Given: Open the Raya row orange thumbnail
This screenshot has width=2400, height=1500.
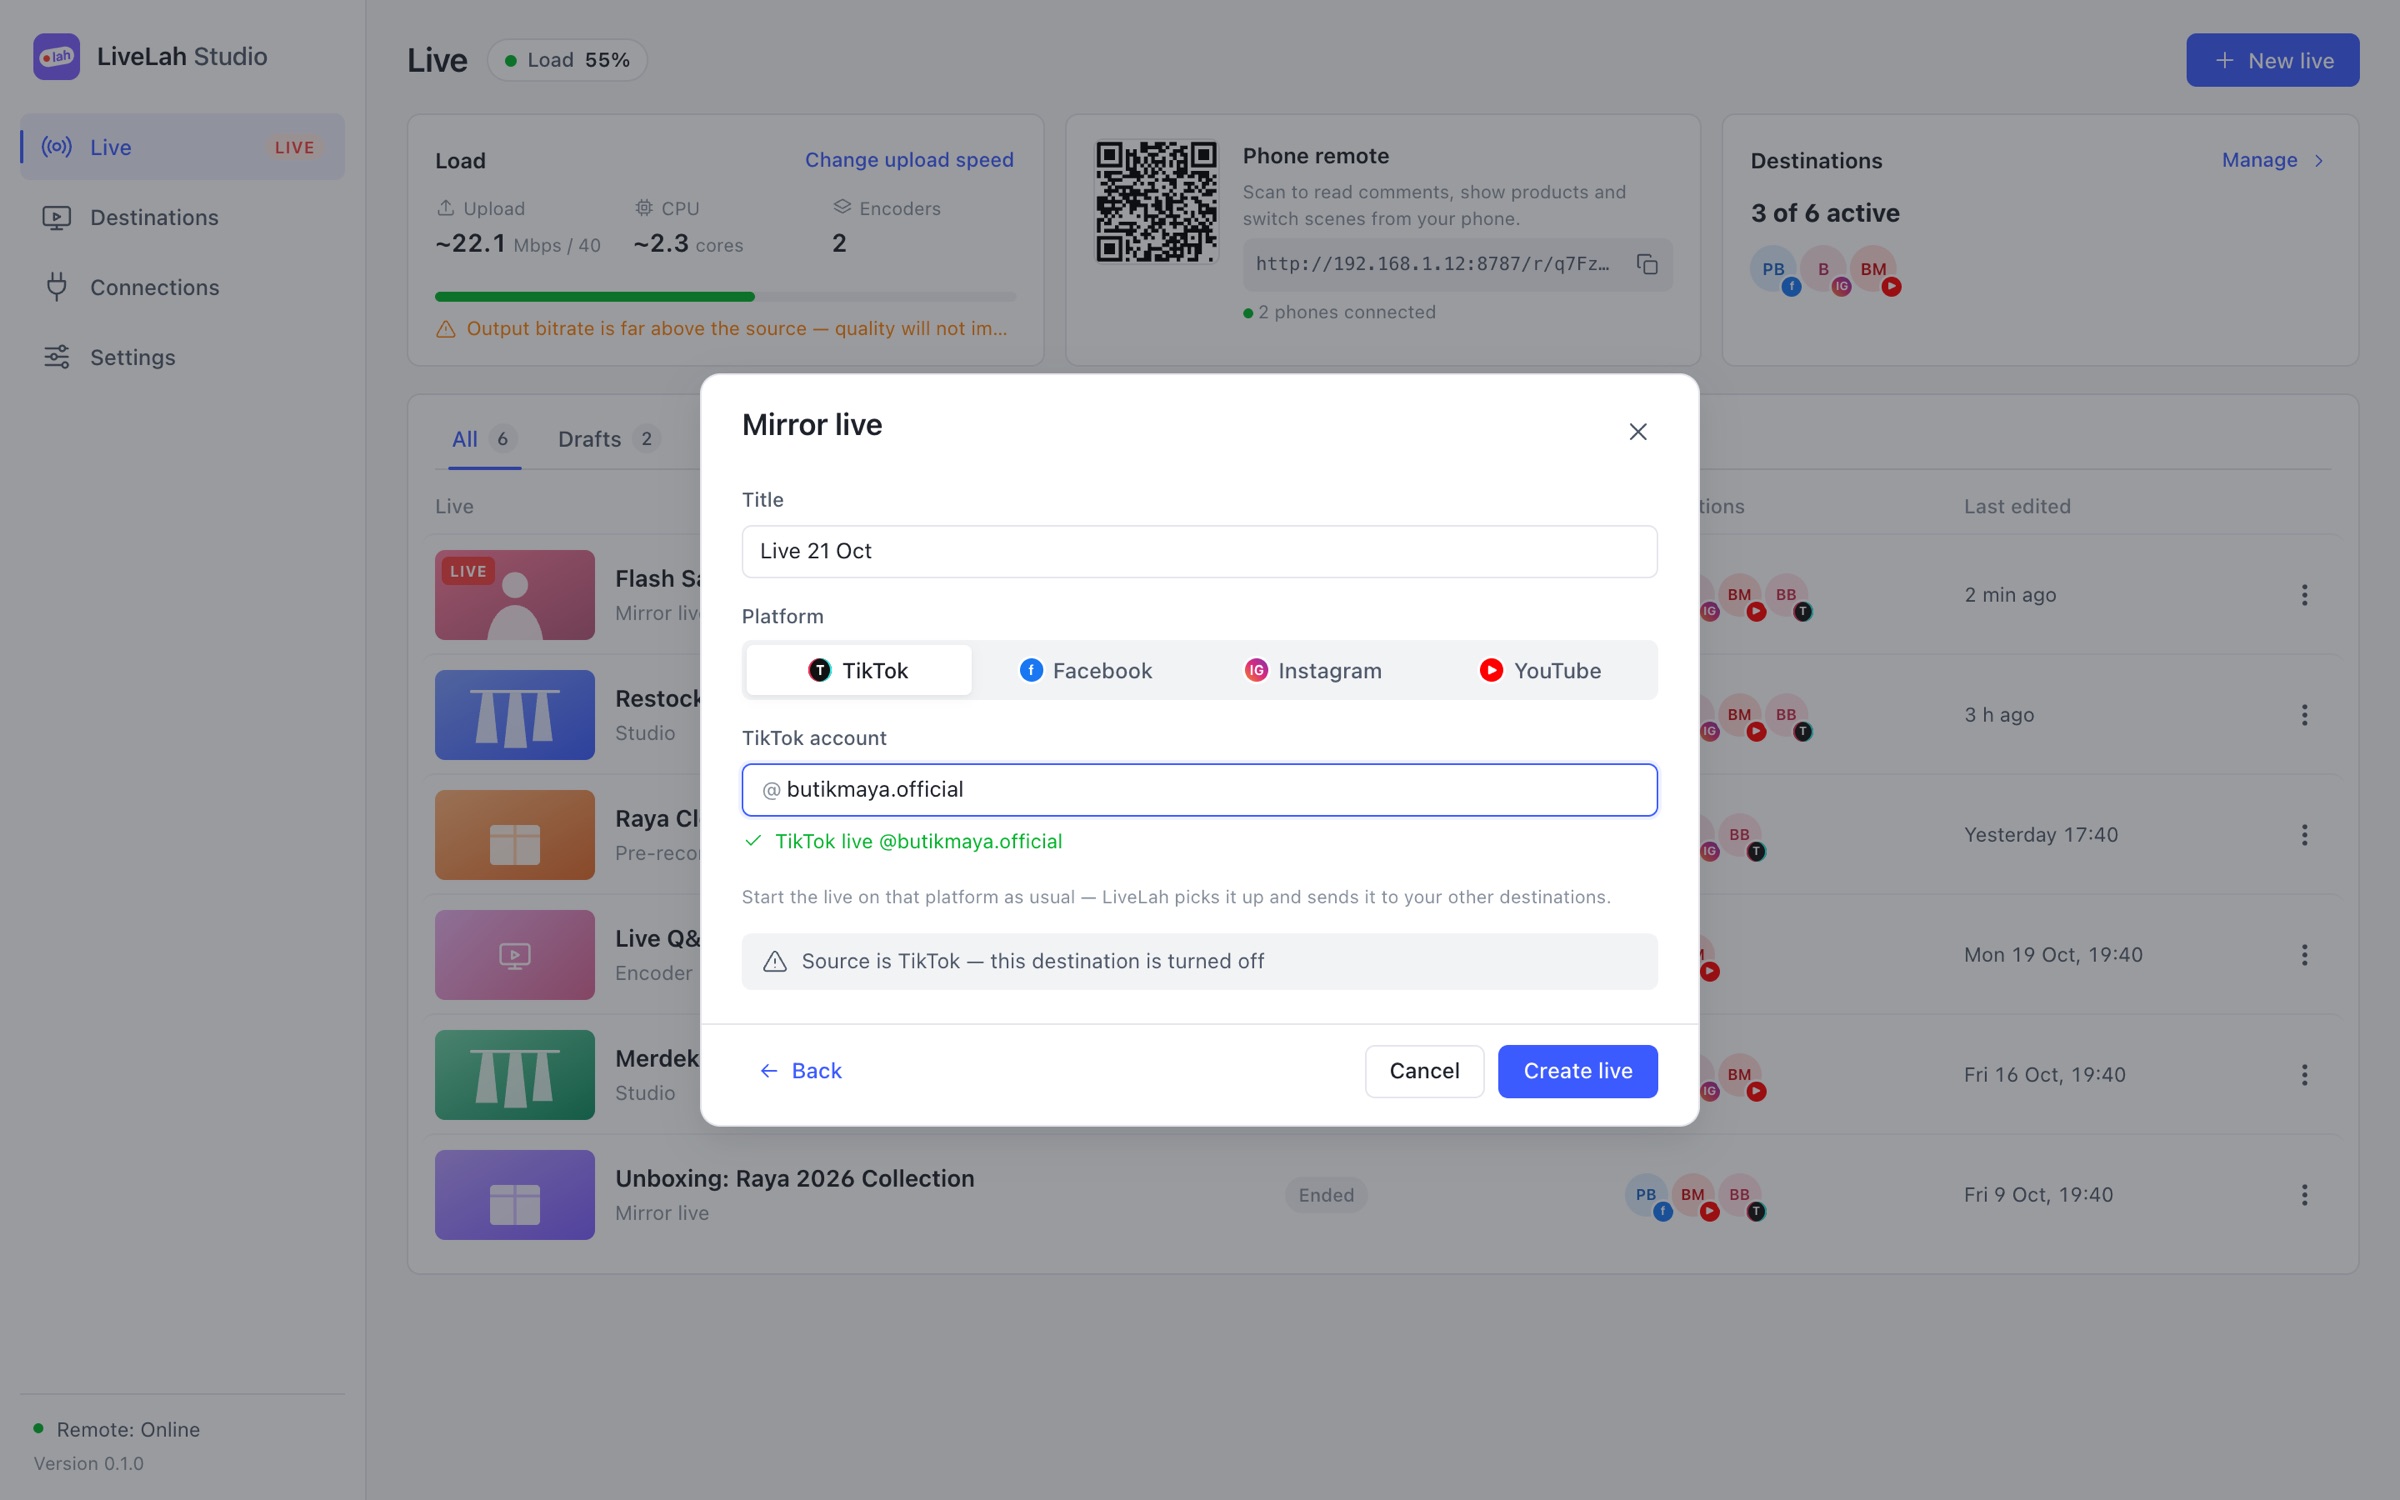Looking at the screenshot, I should pyautogui.click(x=514, y=835).
